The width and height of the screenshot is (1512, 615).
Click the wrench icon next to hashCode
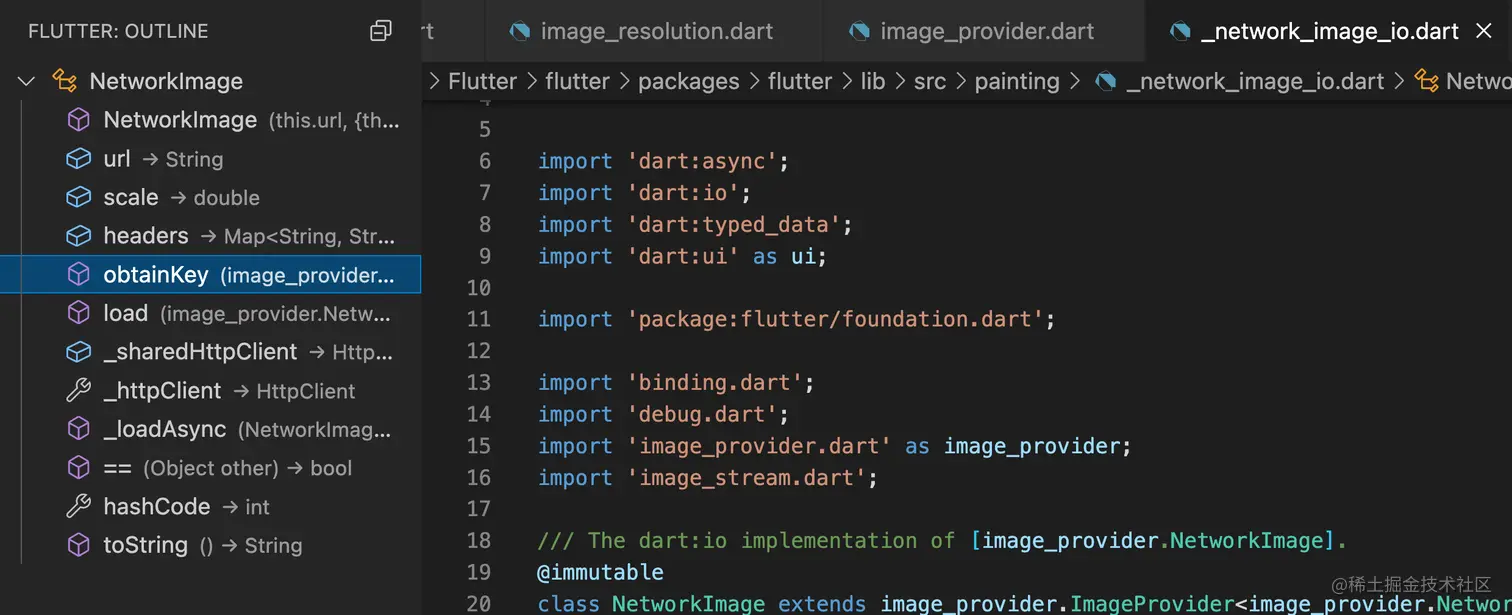coord(78,507)
